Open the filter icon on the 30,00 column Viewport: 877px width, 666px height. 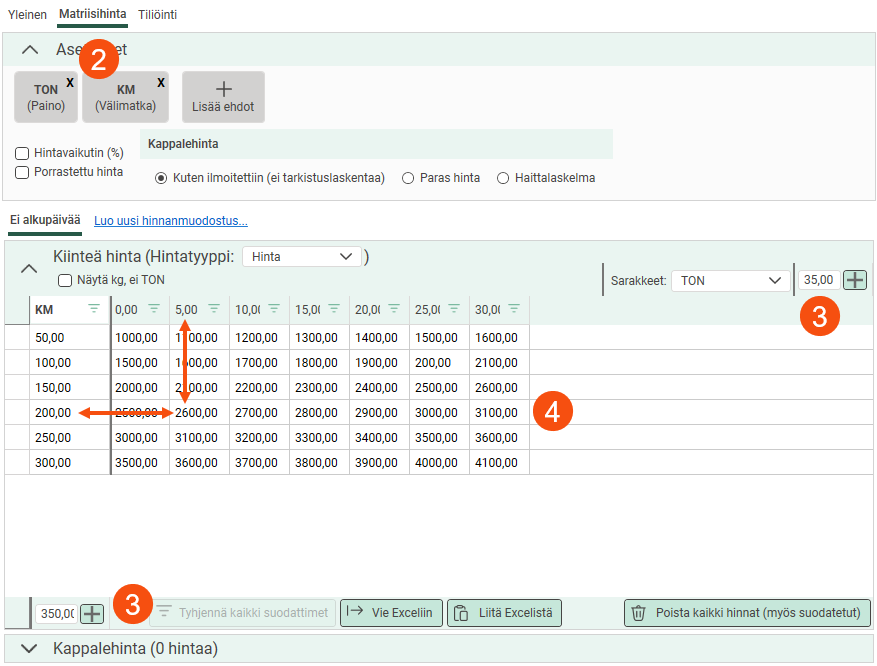[x=514, y=309]
